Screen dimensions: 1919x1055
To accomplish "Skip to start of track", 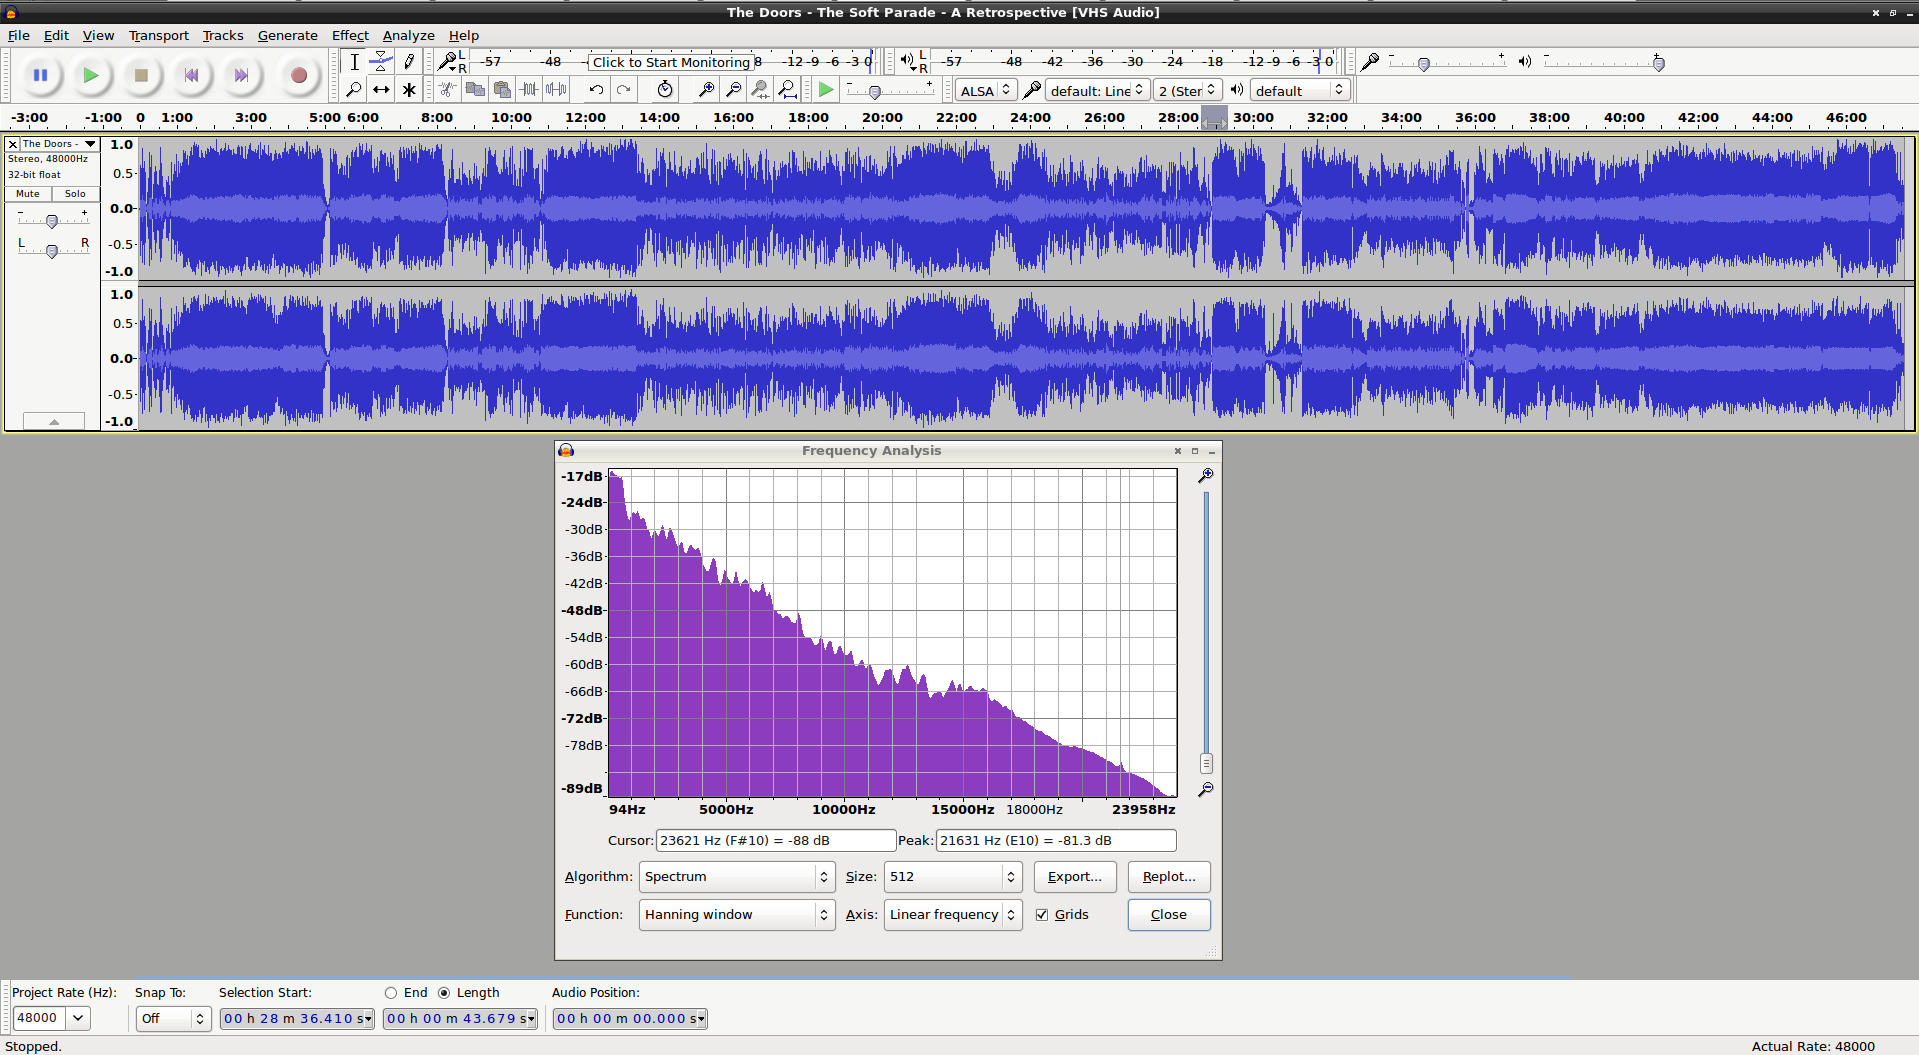I will (x=191, y=75).
